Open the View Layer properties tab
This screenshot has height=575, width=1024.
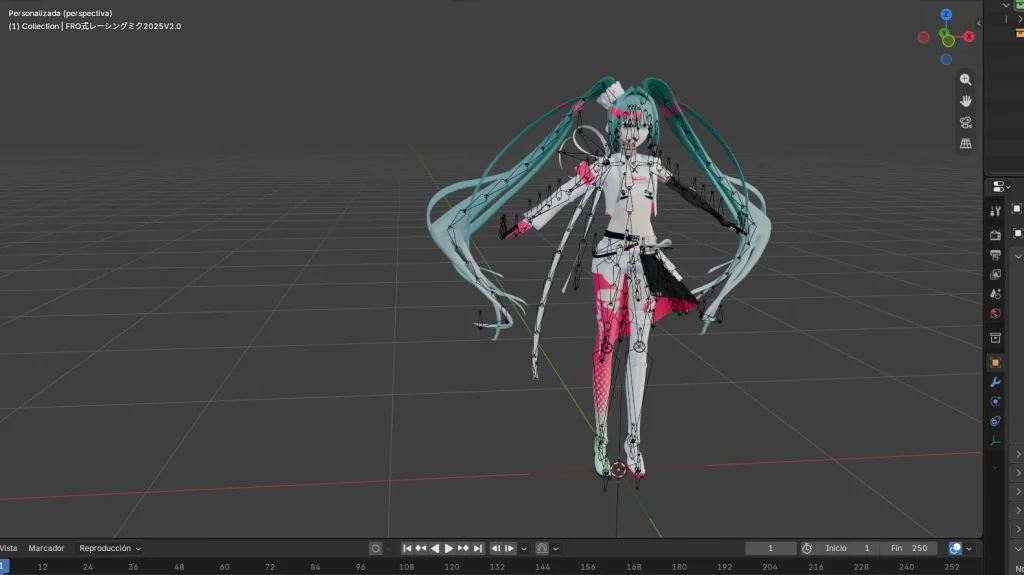click(x=995, y=274)
